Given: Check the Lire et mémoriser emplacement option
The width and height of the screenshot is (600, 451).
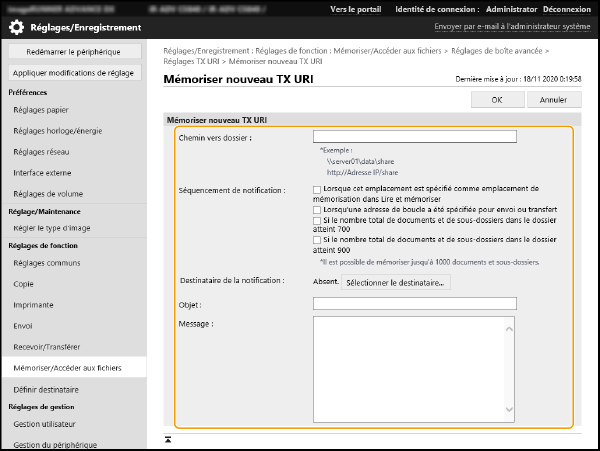Looking at the screenshot, I should click(317, 188).
